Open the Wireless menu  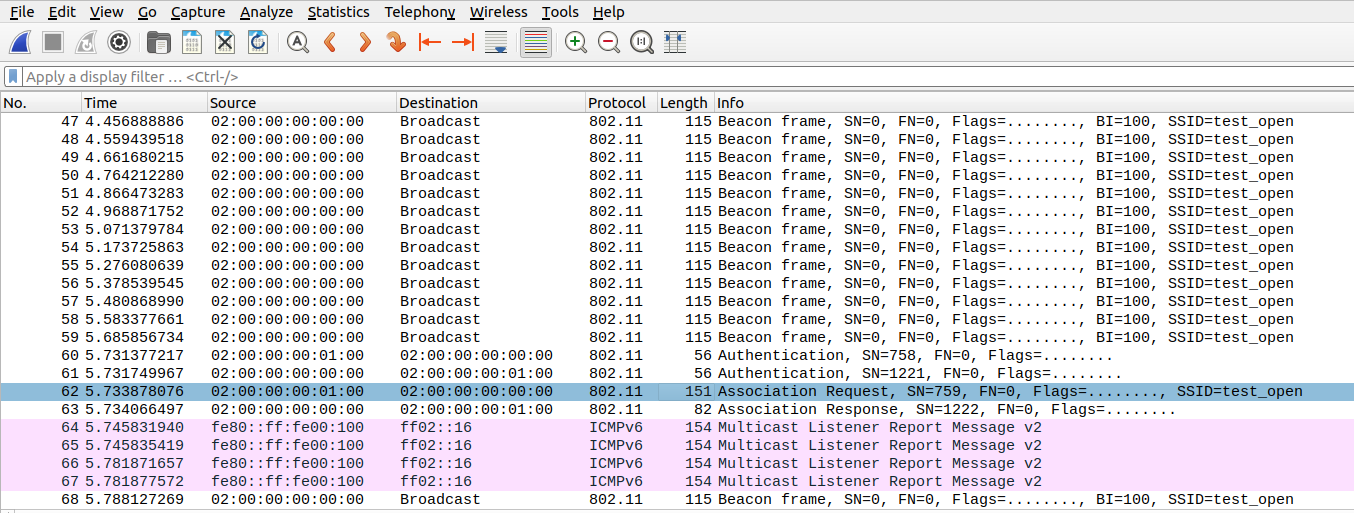tap(498, 12)
